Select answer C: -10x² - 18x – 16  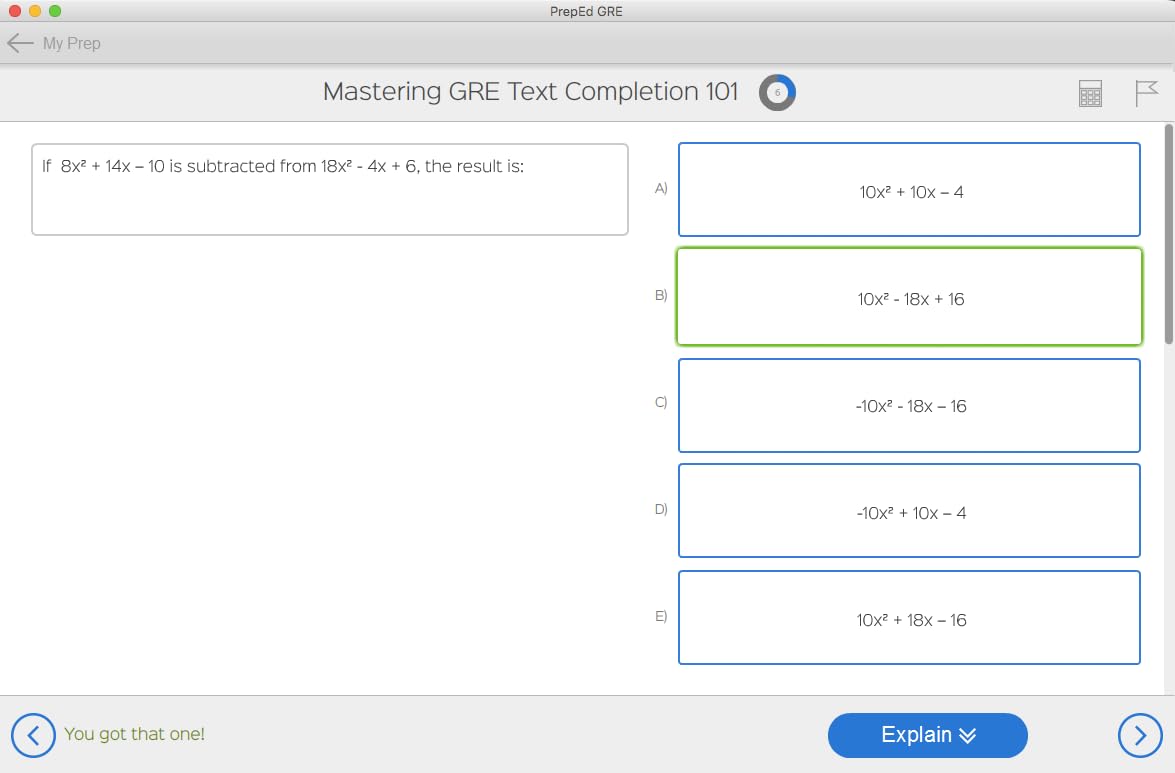[x=909, y=405]
